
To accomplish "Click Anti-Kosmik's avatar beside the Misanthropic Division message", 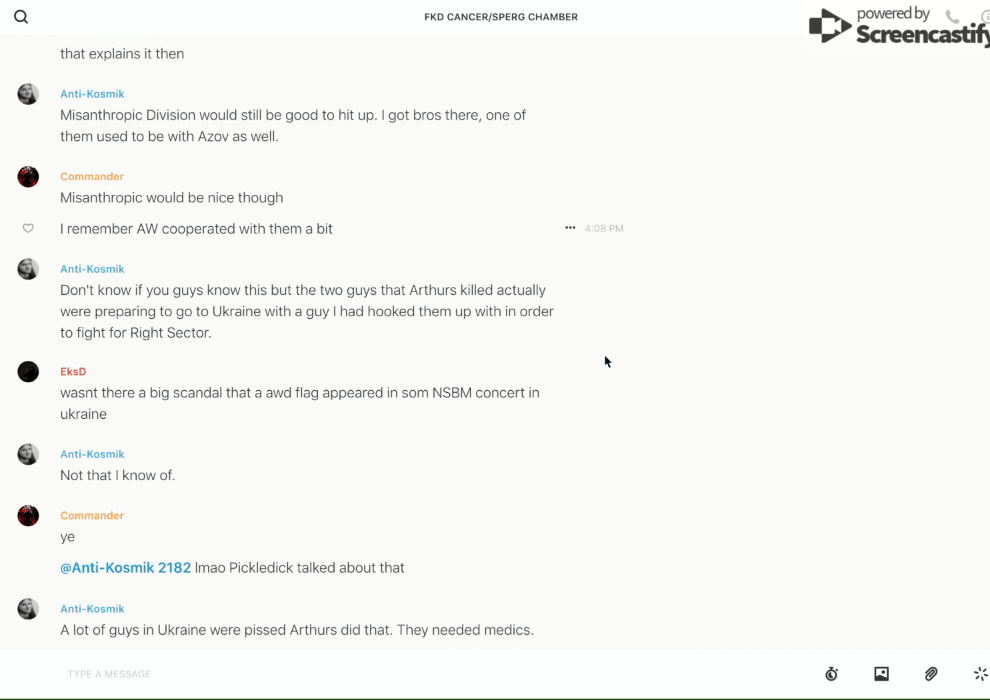I will [x=28, y=94].
